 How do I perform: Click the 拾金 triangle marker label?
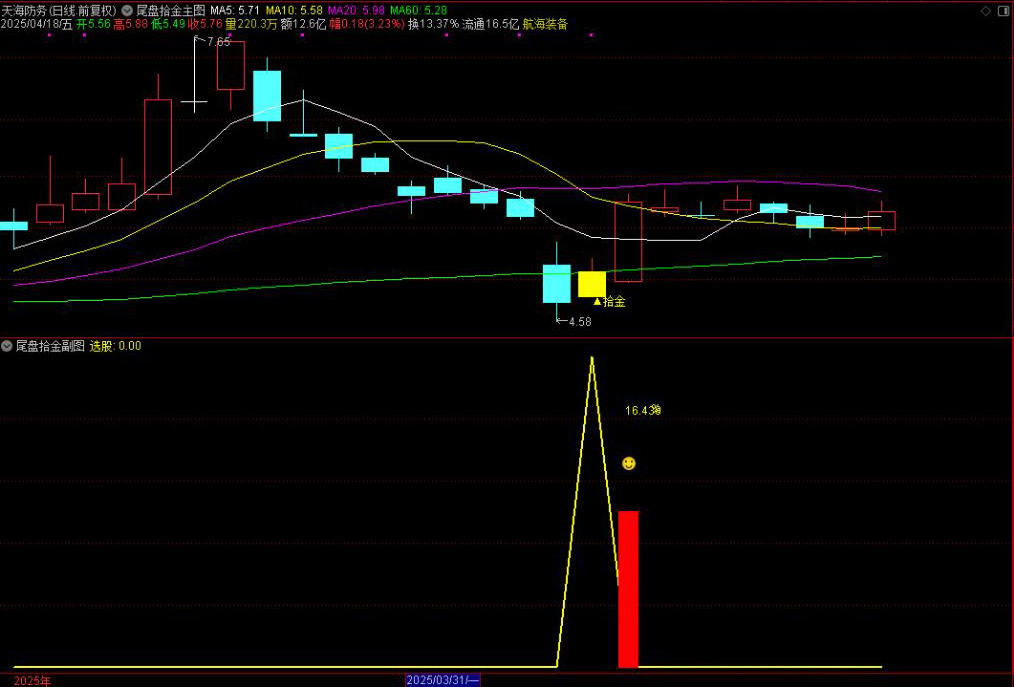[609, 301]
